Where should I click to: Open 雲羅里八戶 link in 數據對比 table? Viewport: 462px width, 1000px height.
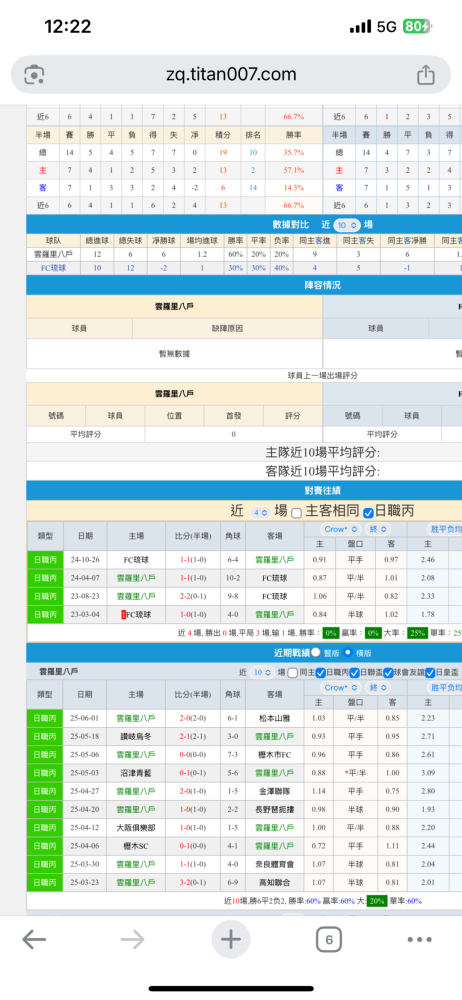(55, 254)
